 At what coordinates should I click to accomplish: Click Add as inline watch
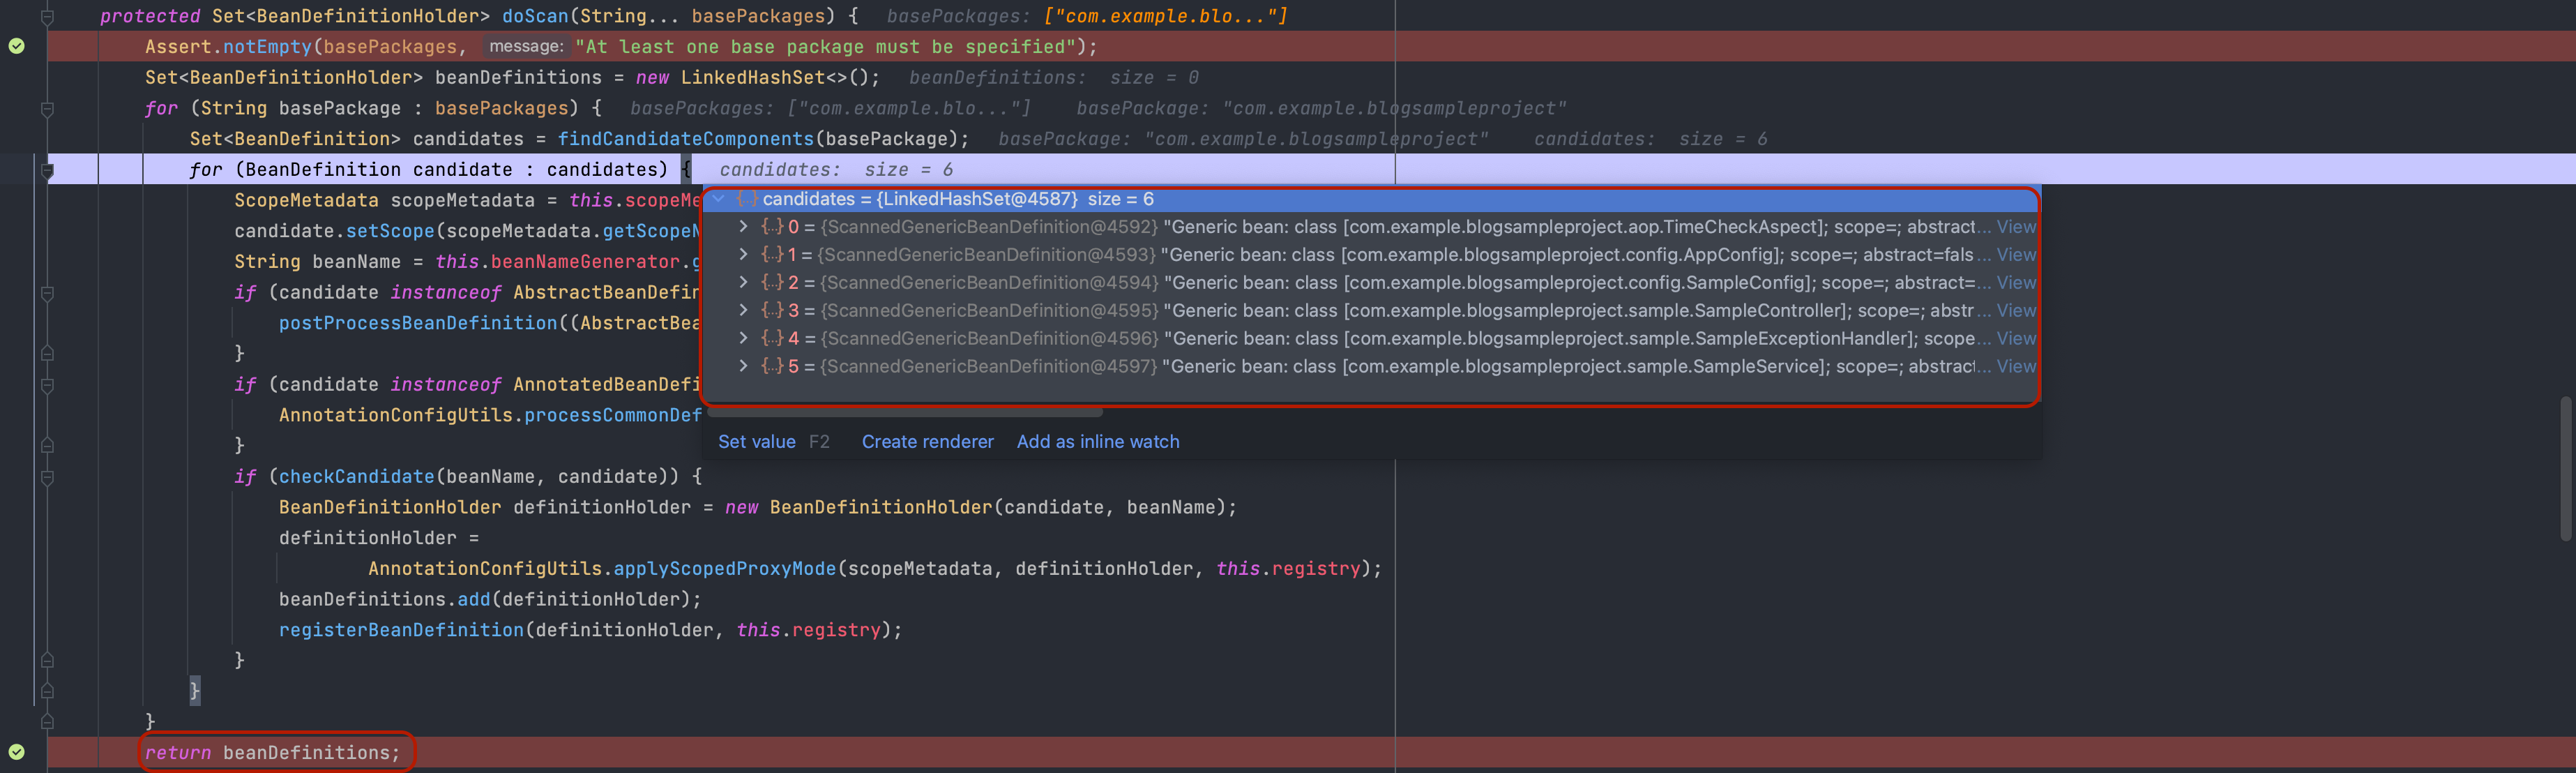click(x=1097, y=442)
